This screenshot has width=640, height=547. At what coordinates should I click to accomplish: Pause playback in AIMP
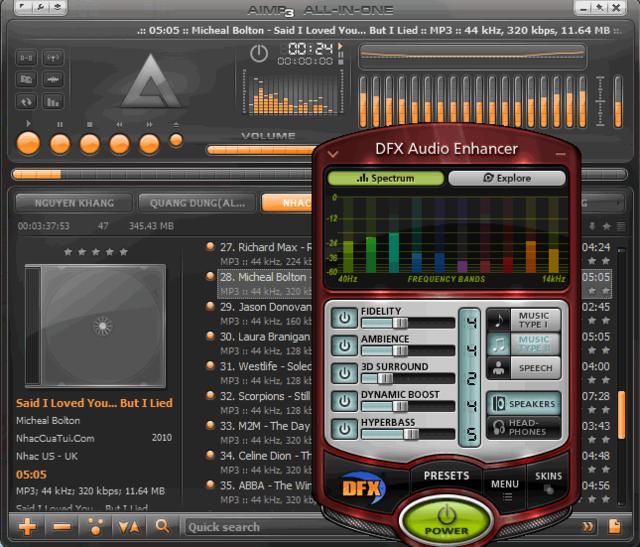59,143
